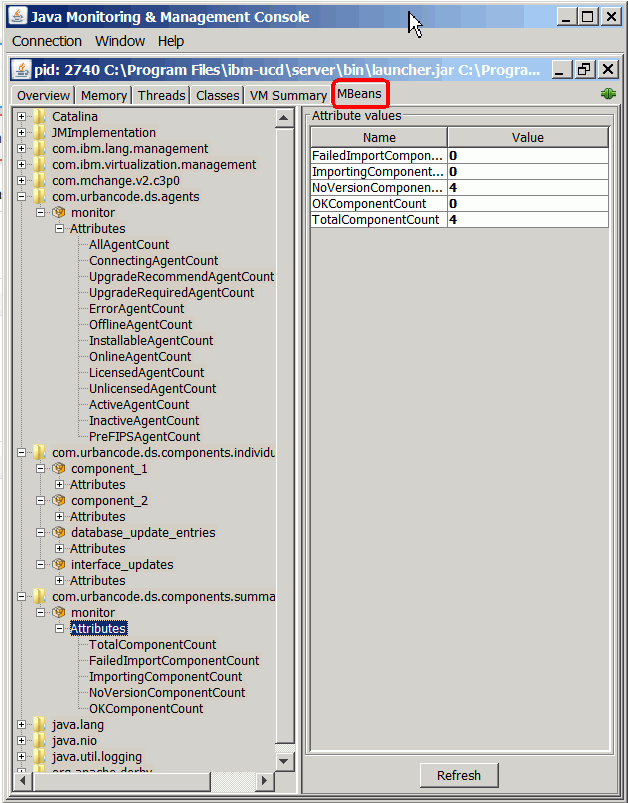
Task: Click the horizontal scroll left arrow
Action: point(22,781)
